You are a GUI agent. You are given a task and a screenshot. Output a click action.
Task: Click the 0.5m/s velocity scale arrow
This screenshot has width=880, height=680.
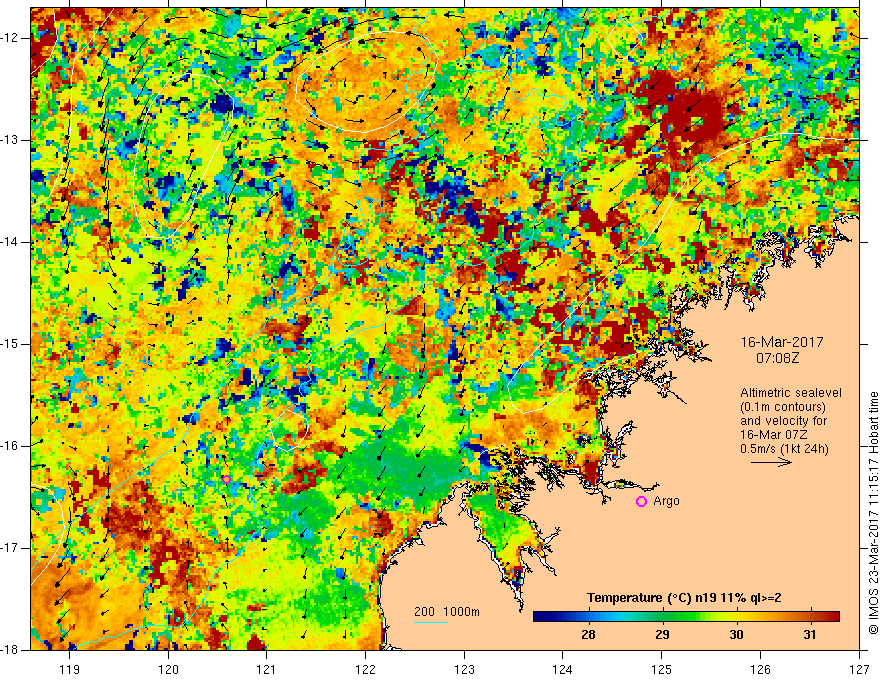[x=771, y=462]
